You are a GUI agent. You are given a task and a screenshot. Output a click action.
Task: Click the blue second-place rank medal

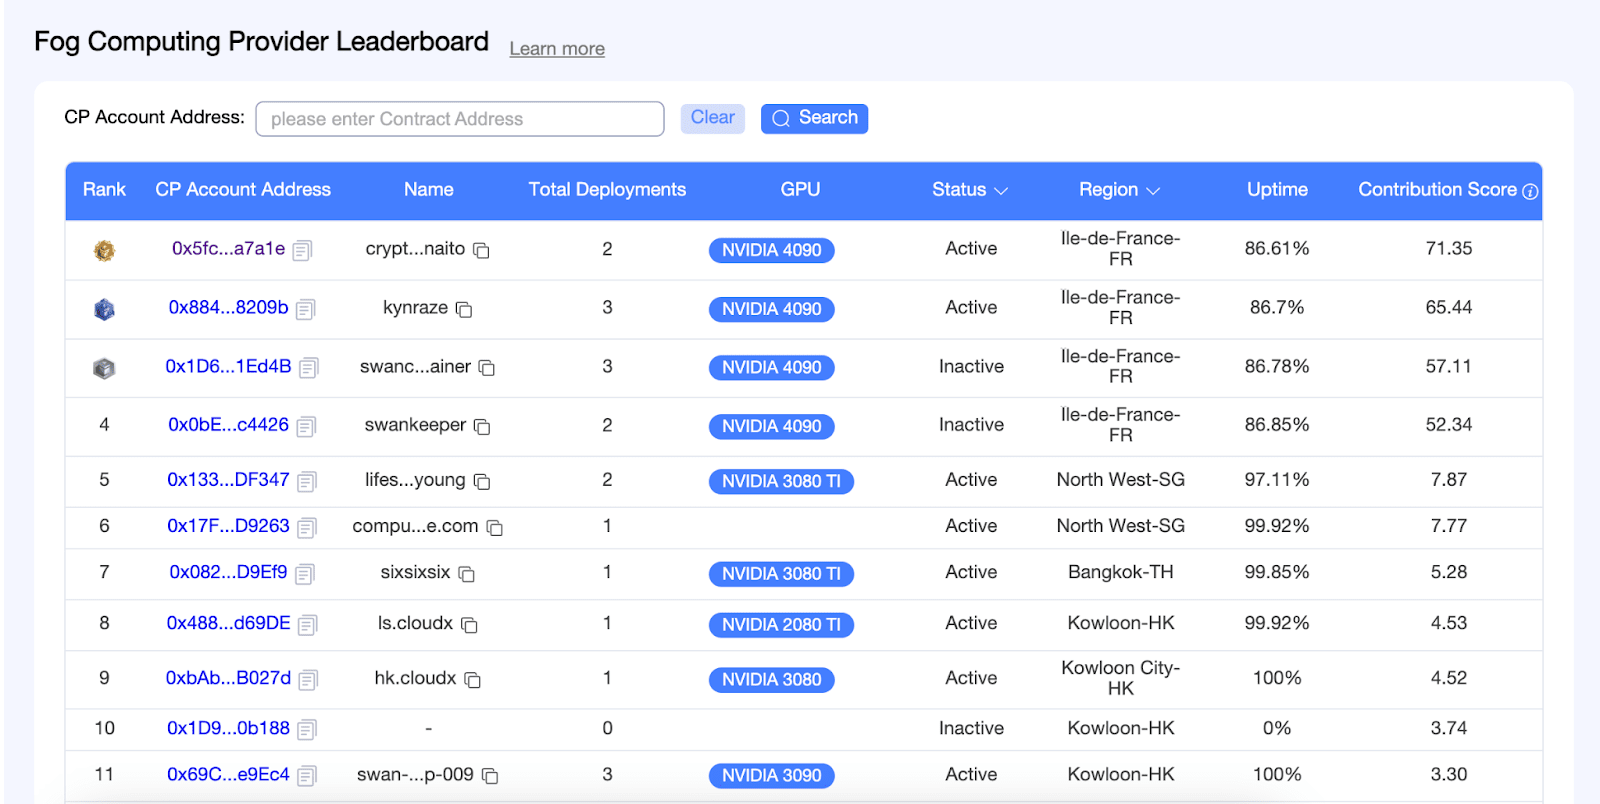click(104, 309)
